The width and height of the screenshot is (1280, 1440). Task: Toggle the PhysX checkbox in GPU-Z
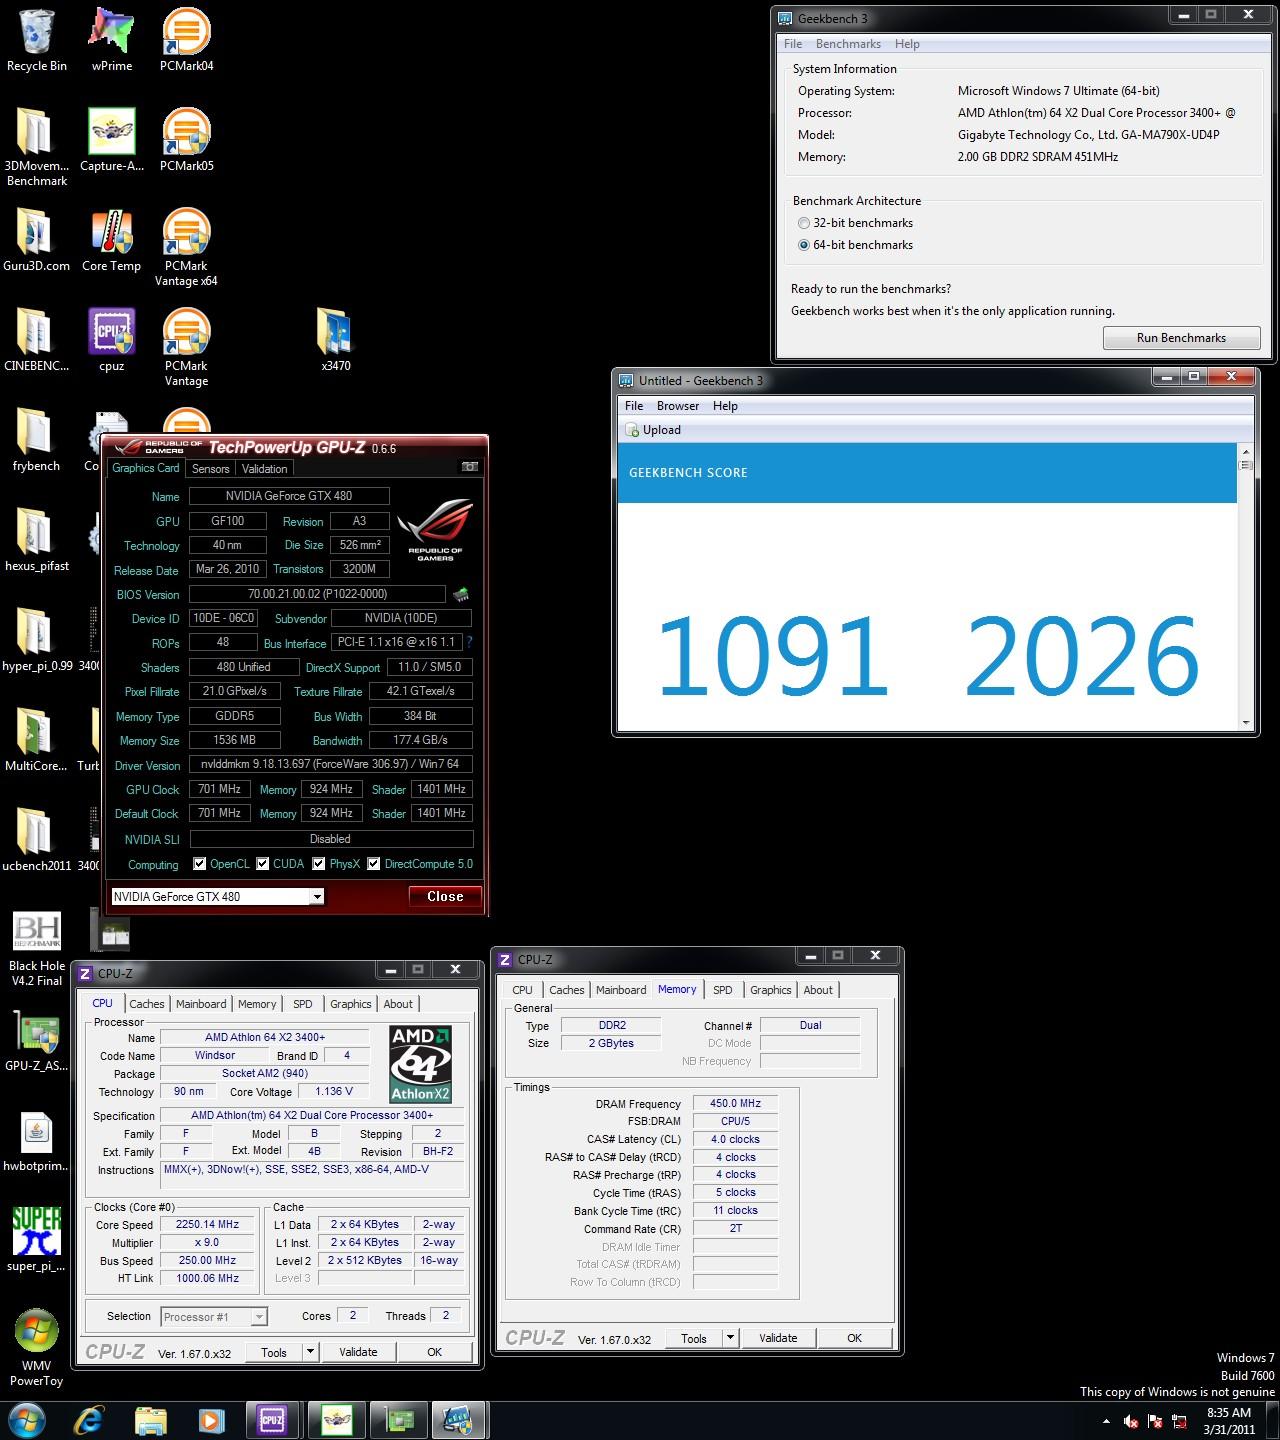pos(319,864)
